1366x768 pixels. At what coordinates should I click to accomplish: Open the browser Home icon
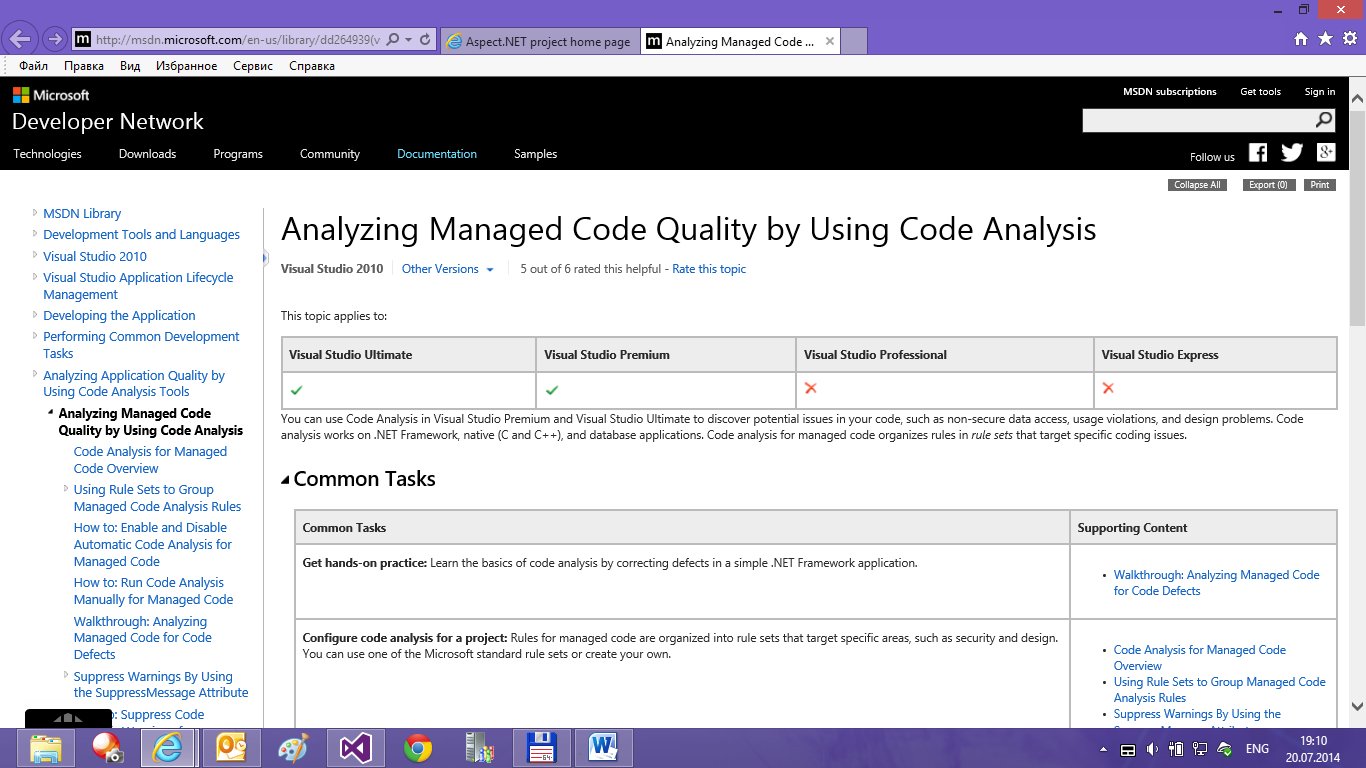[1301, 39]
